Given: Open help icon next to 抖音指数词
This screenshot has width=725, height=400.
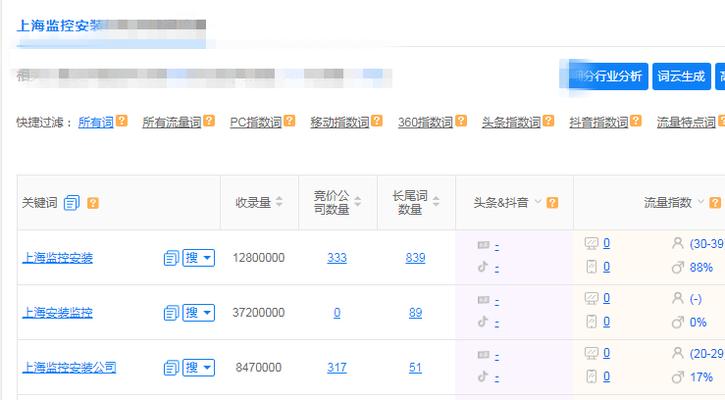Looking at the screenshot, I should coord(636,121).
